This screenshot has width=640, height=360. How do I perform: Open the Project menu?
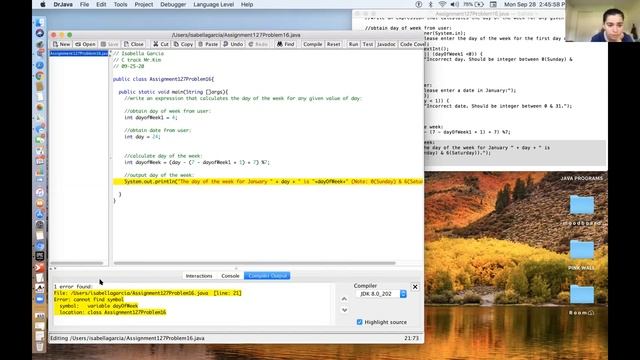144,4
